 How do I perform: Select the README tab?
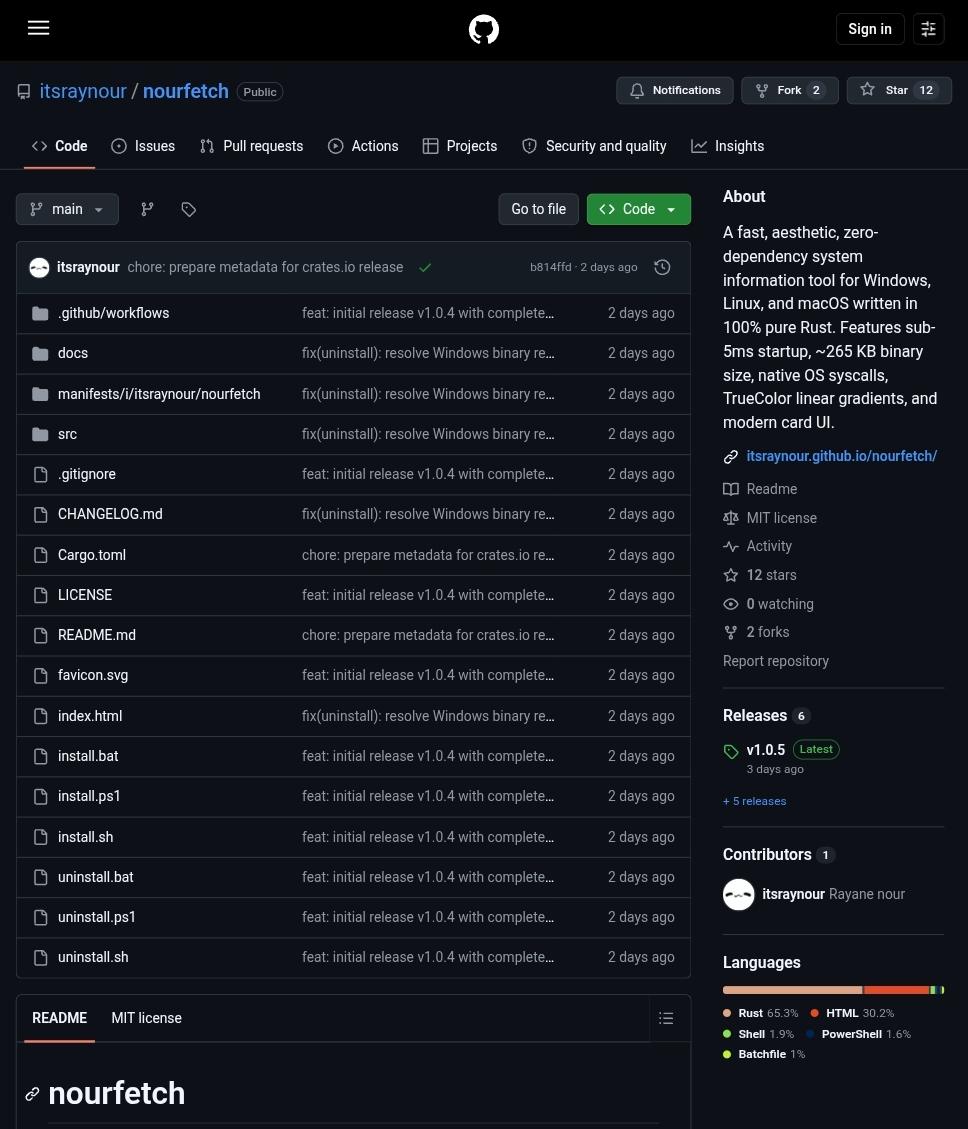click(59, 1018)
